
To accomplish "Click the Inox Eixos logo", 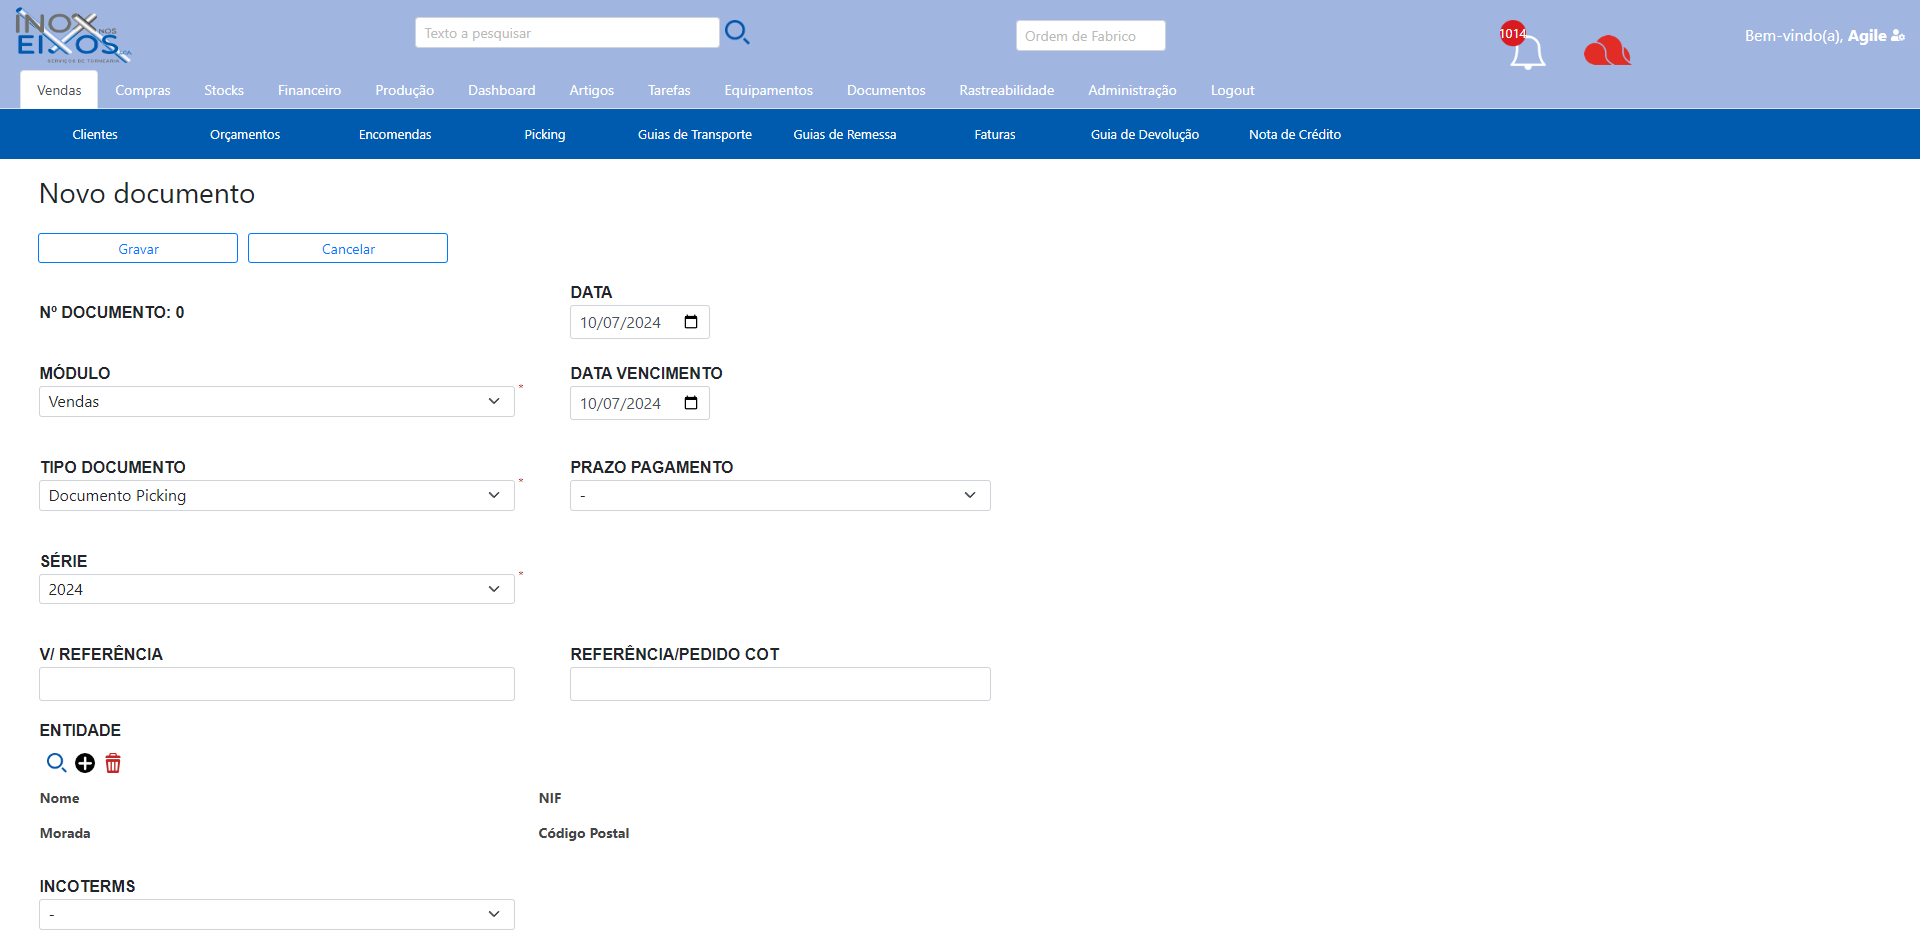I will [73, 36].
